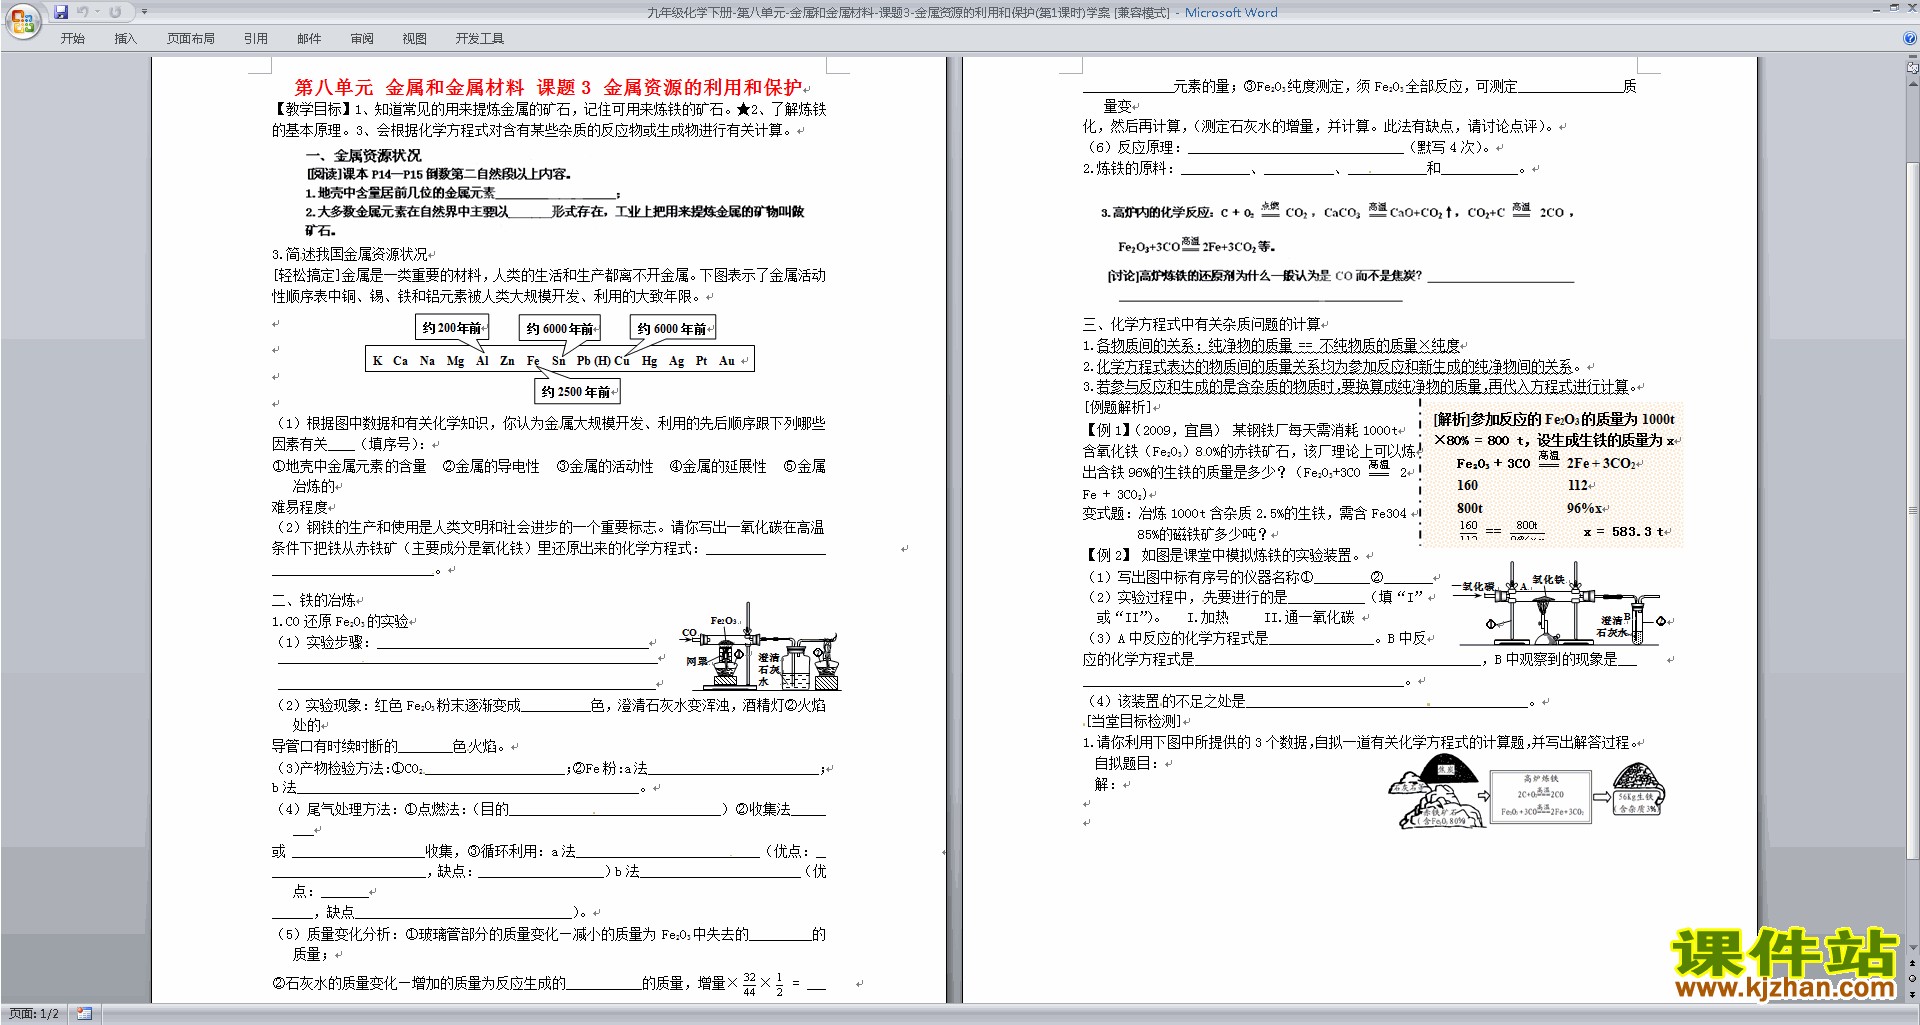This screenshot has width=1920, height=1025.
Task: Click the heading 一、金属资源状况
Action: (363, 156)
